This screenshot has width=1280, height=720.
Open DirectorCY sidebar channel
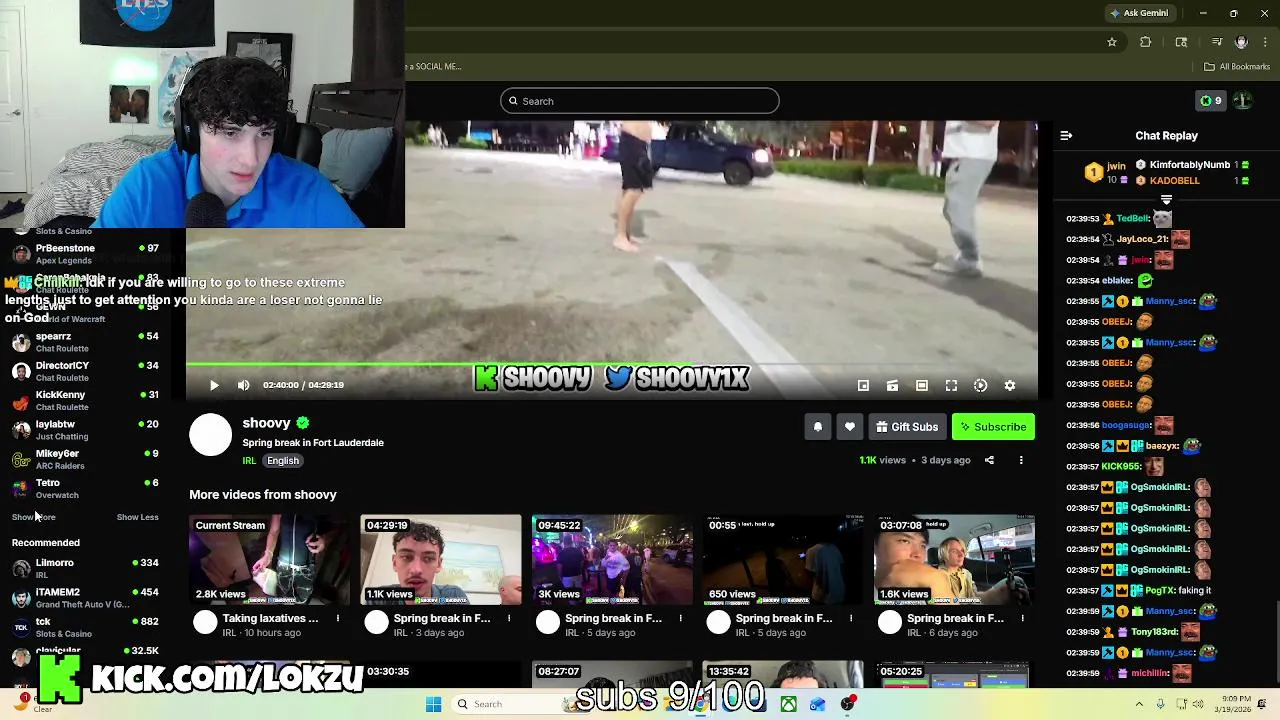pos(85,371)
